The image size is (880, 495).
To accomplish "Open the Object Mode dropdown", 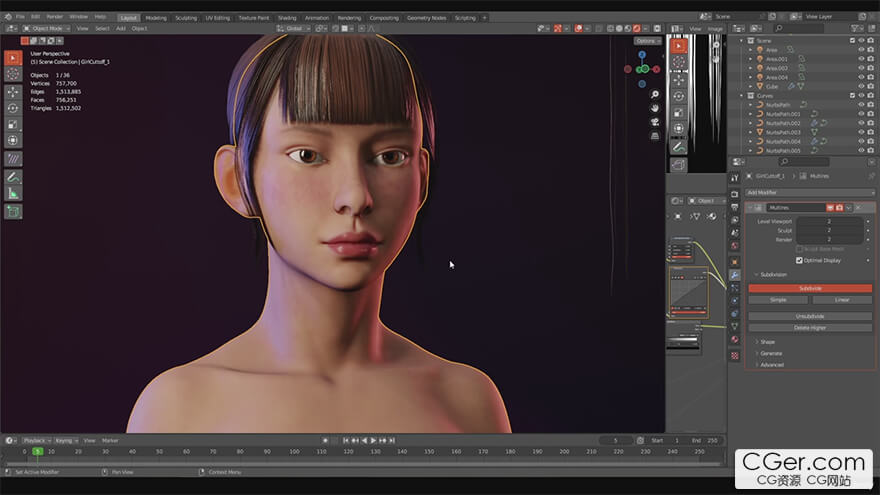I will click(x=47, y=28).
